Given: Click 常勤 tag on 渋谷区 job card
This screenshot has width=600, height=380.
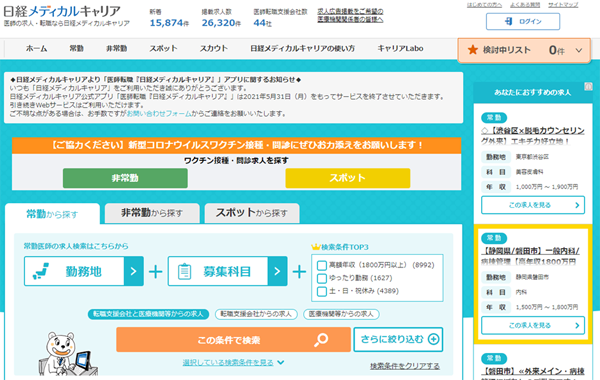Looking at the screenshot, I should point(494,117).
